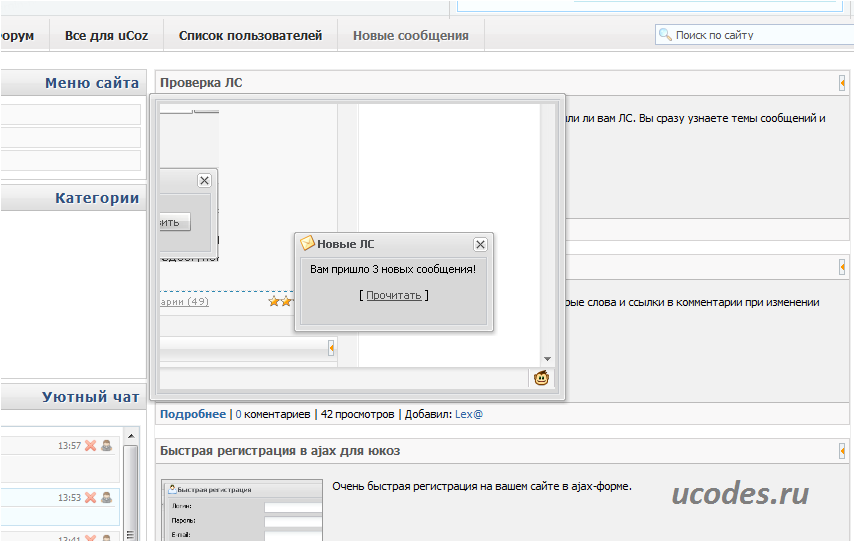Click the chat scrollbar thumb
The image size is (854, 542).
point(131,492)
